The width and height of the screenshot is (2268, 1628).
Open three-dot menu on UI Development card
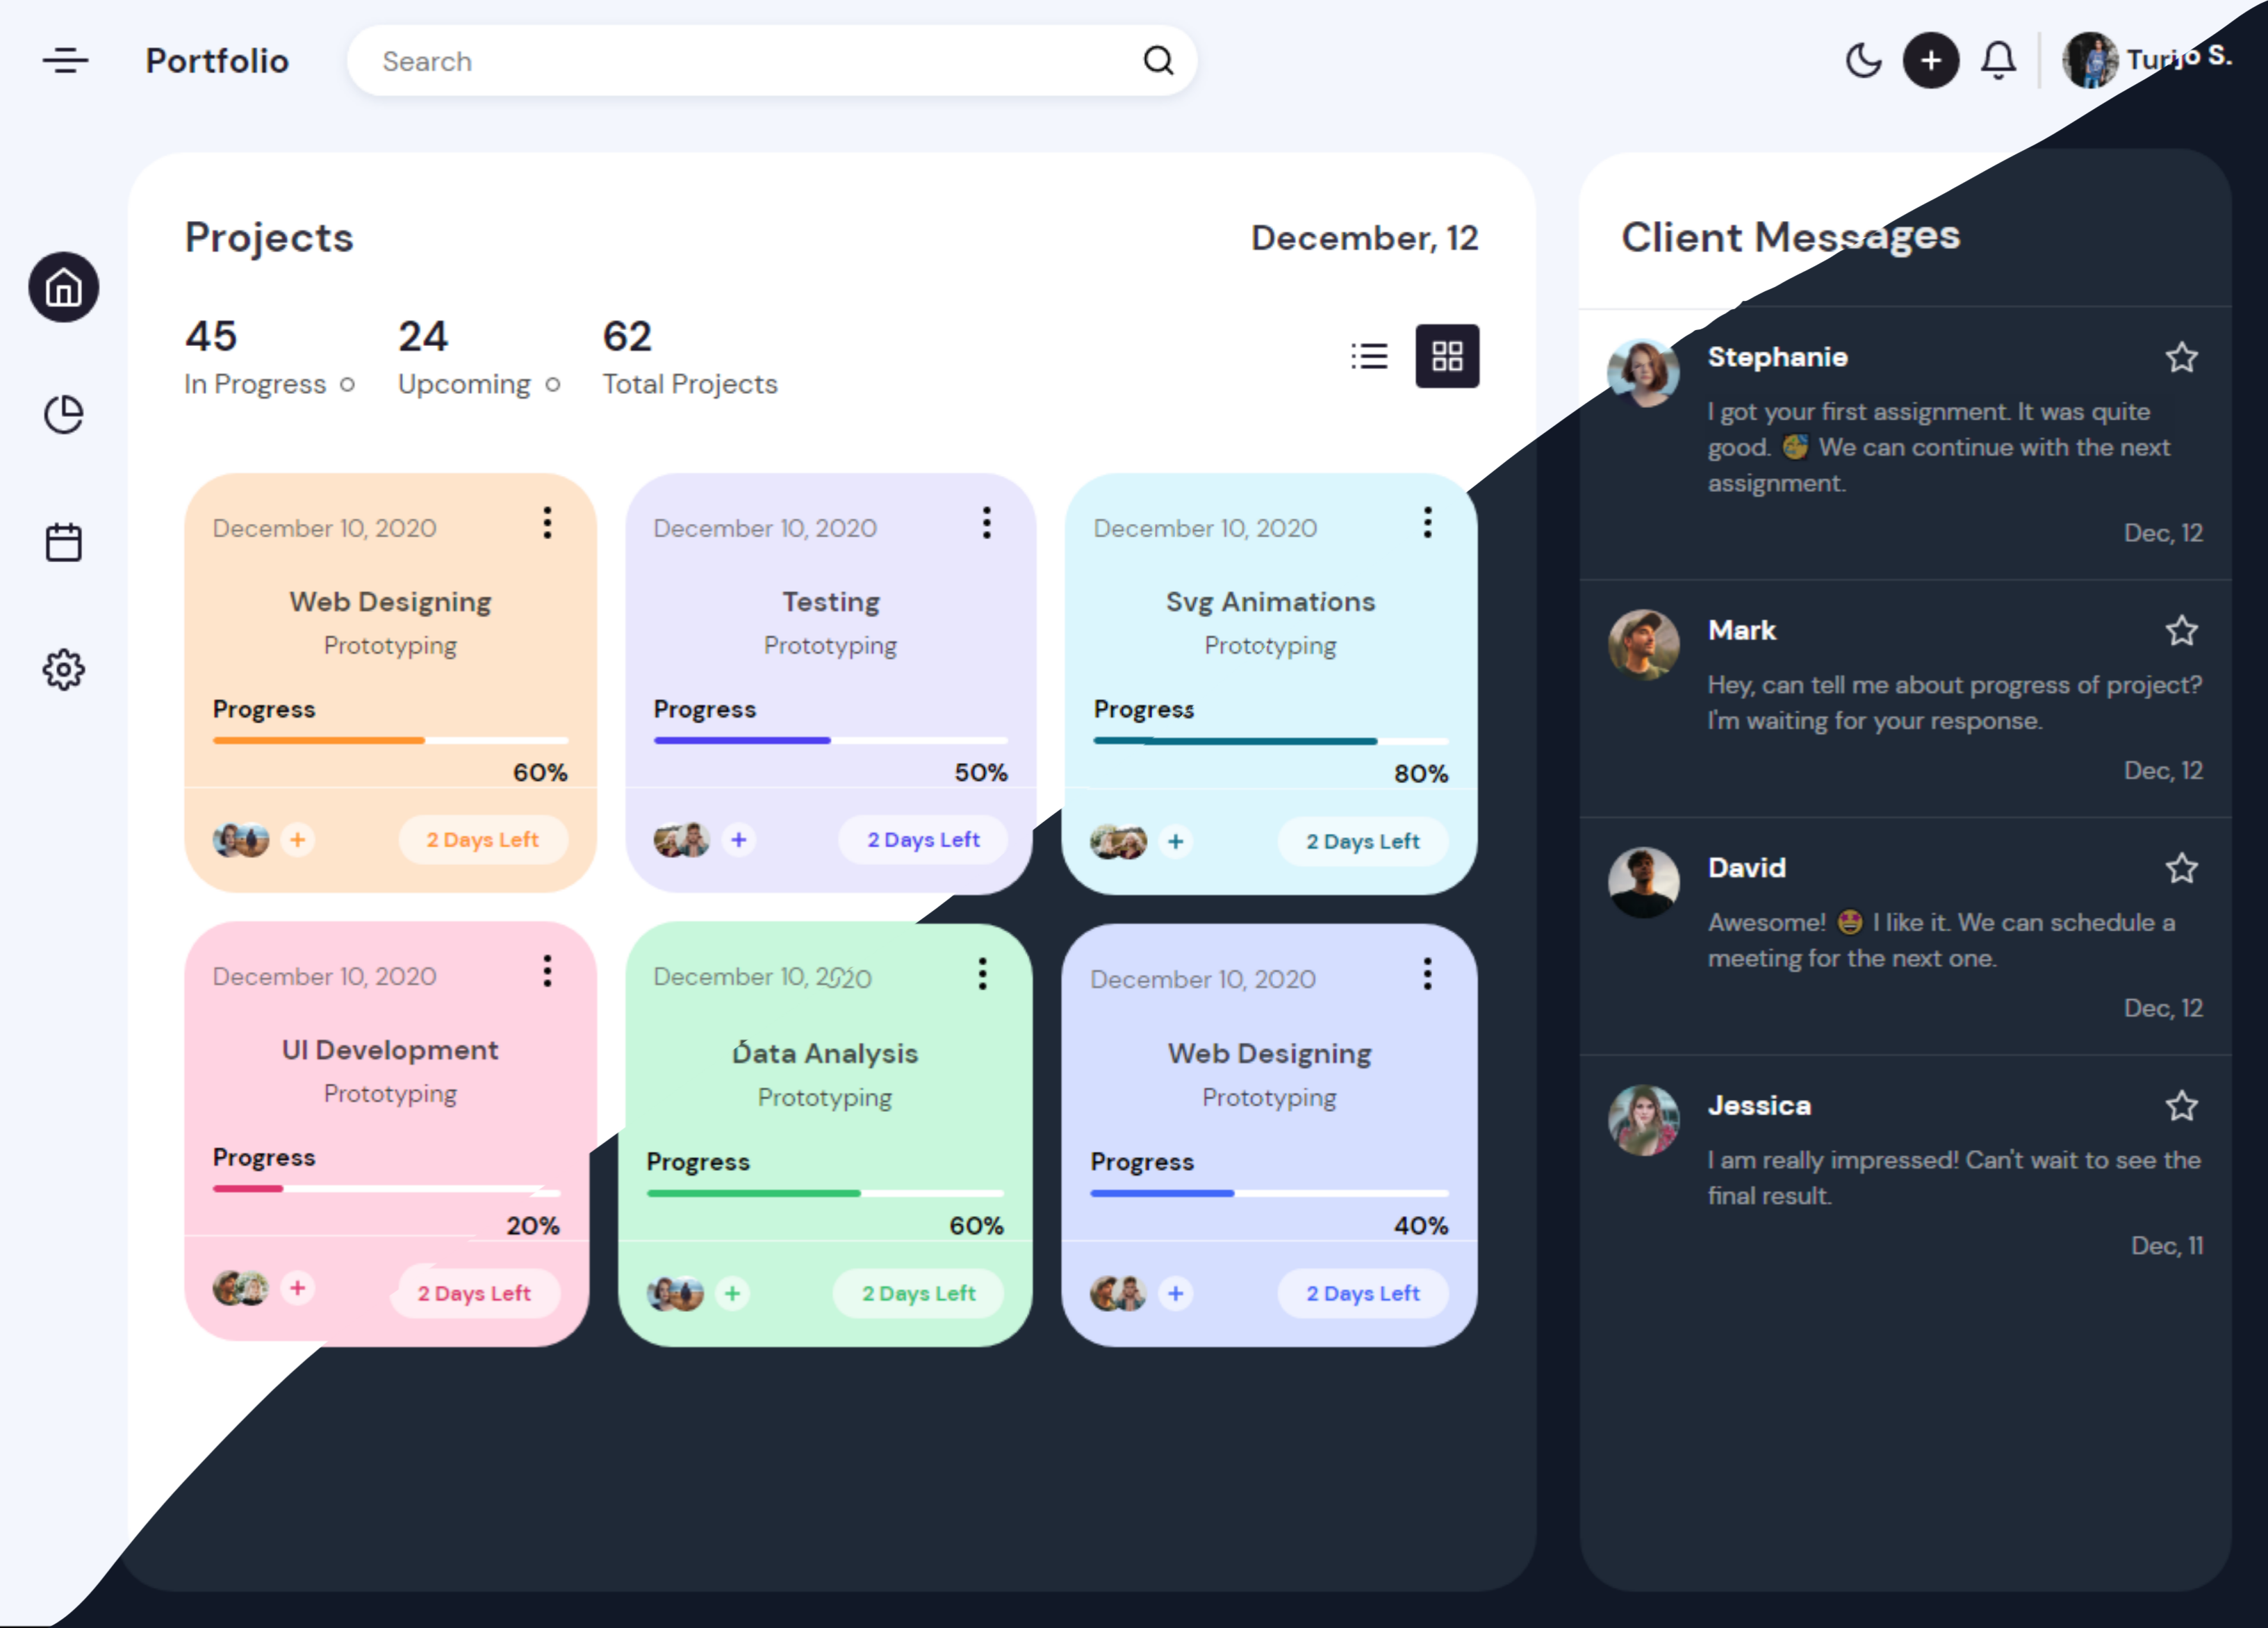coord(547,971)
